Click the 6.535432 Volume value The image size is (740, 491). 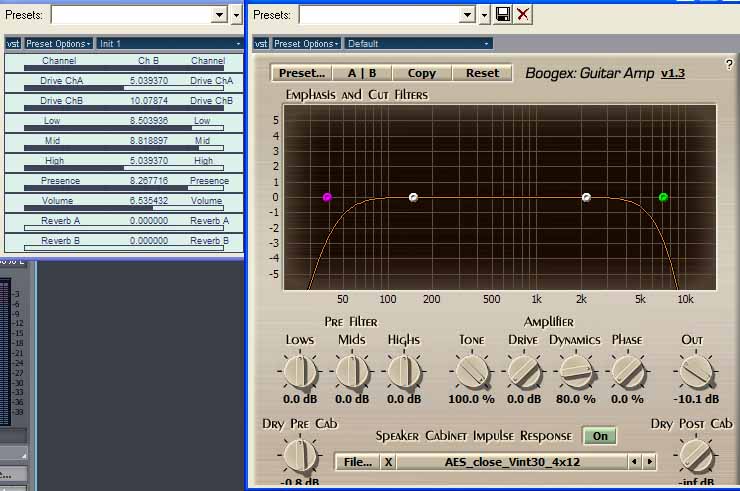coord(149,201)
